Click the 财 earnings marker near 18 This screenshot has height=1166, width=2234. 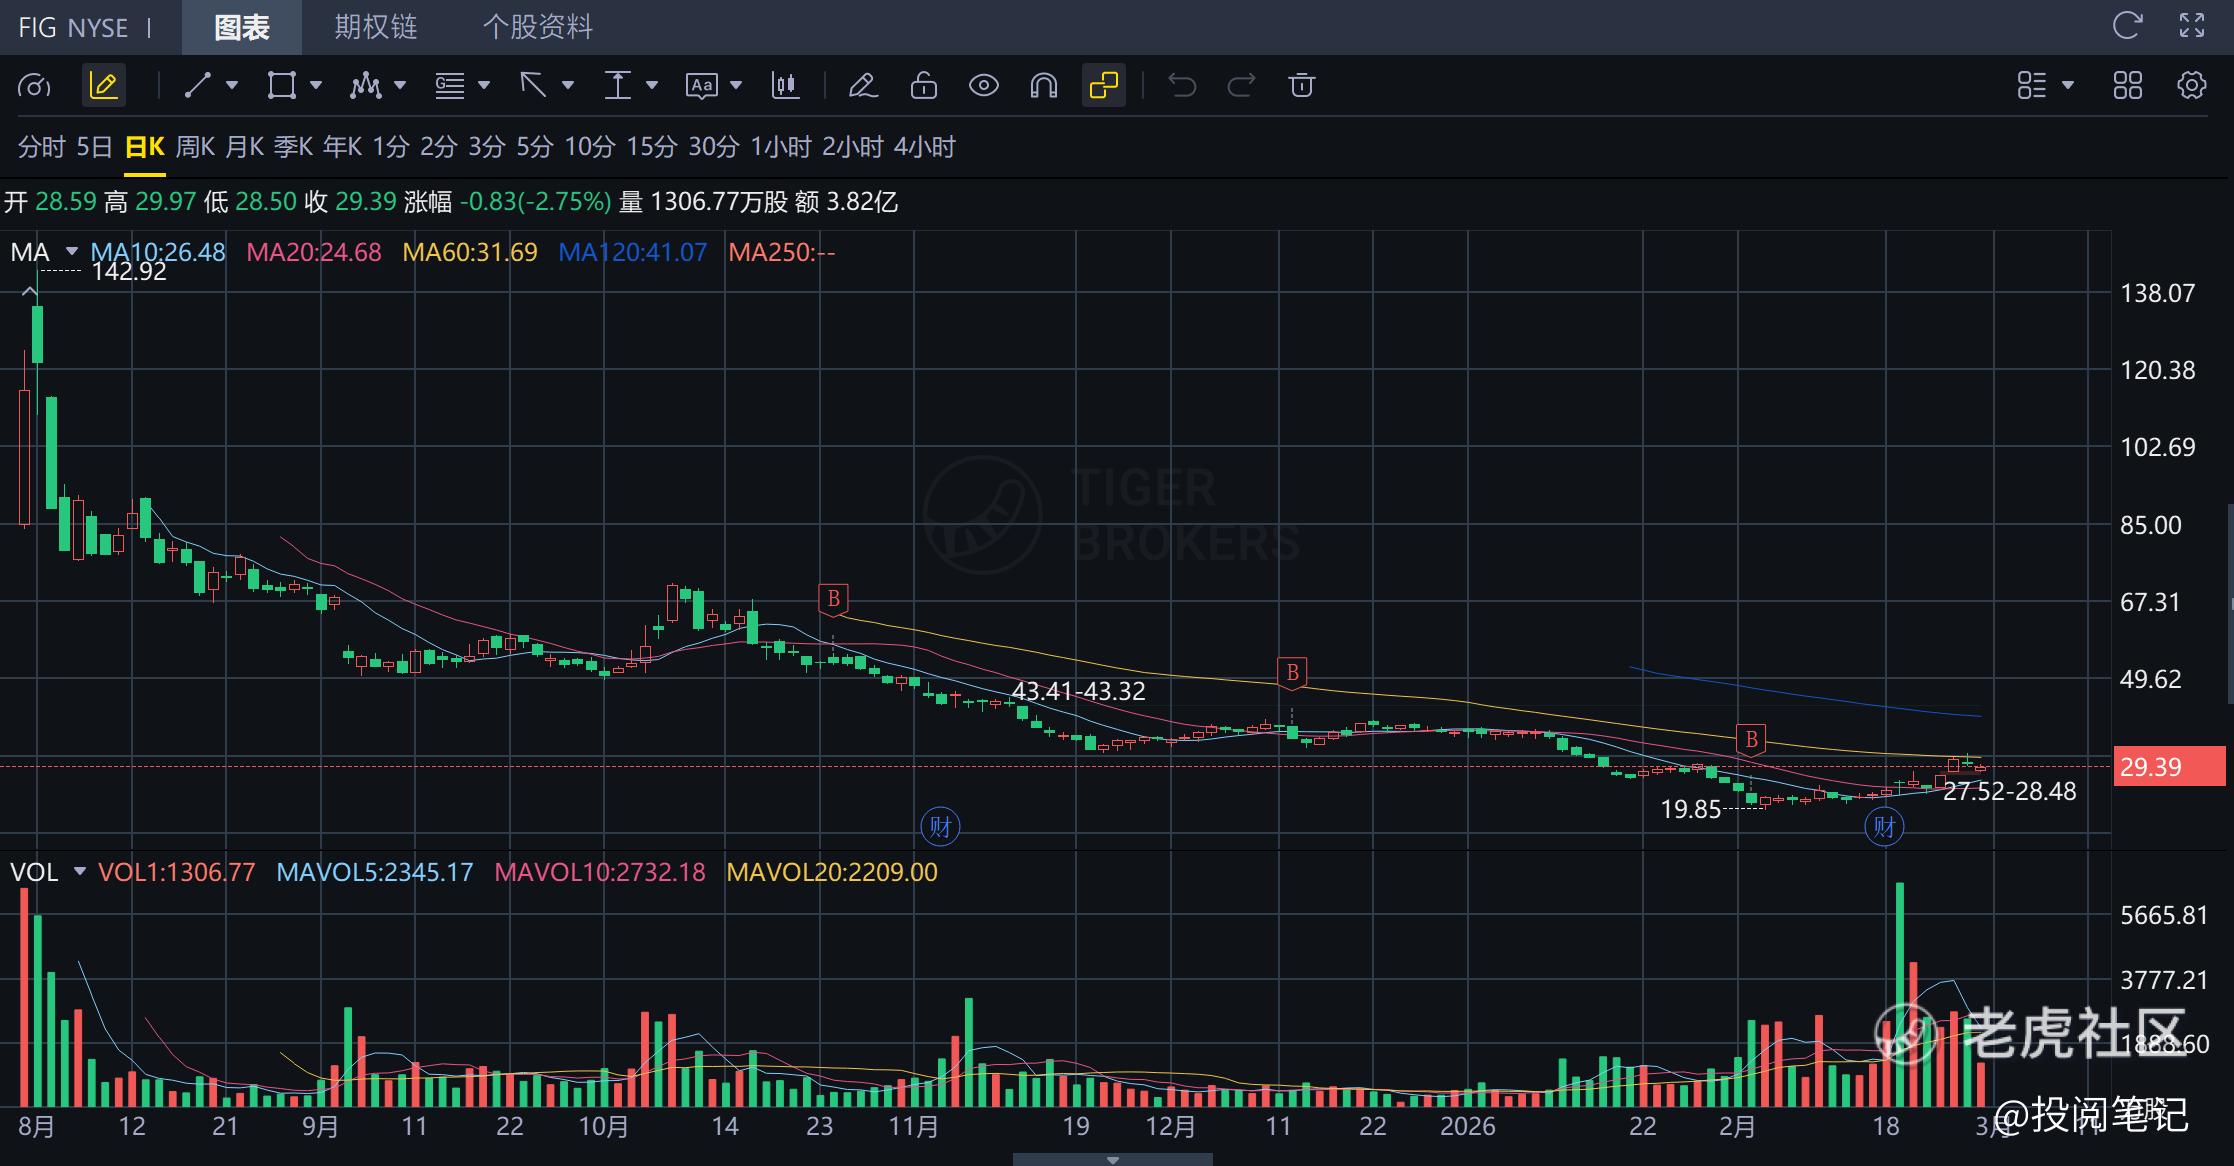[1884, 827]
